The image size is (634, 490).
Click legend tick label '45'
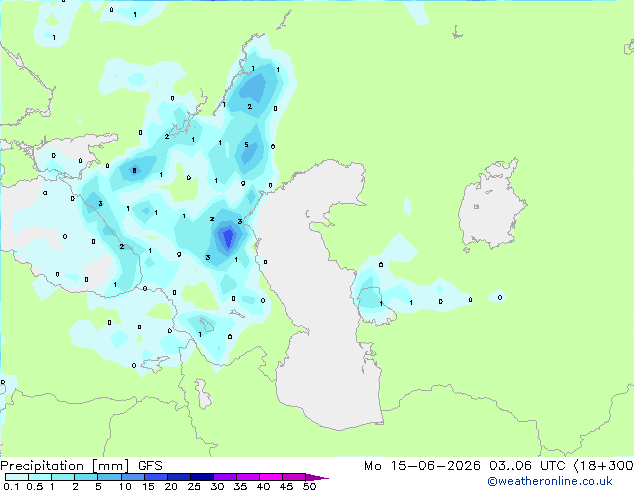[286, 486]
